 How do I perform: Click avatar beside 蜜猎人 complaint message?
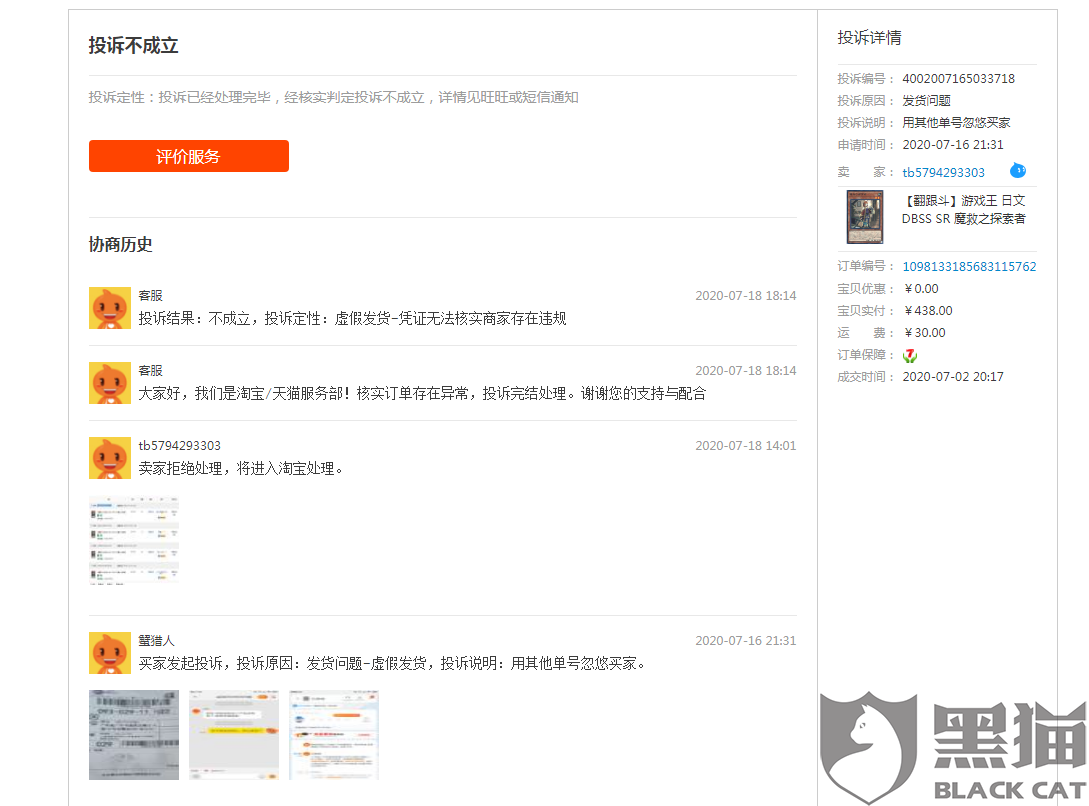click(x=110, y=653)
